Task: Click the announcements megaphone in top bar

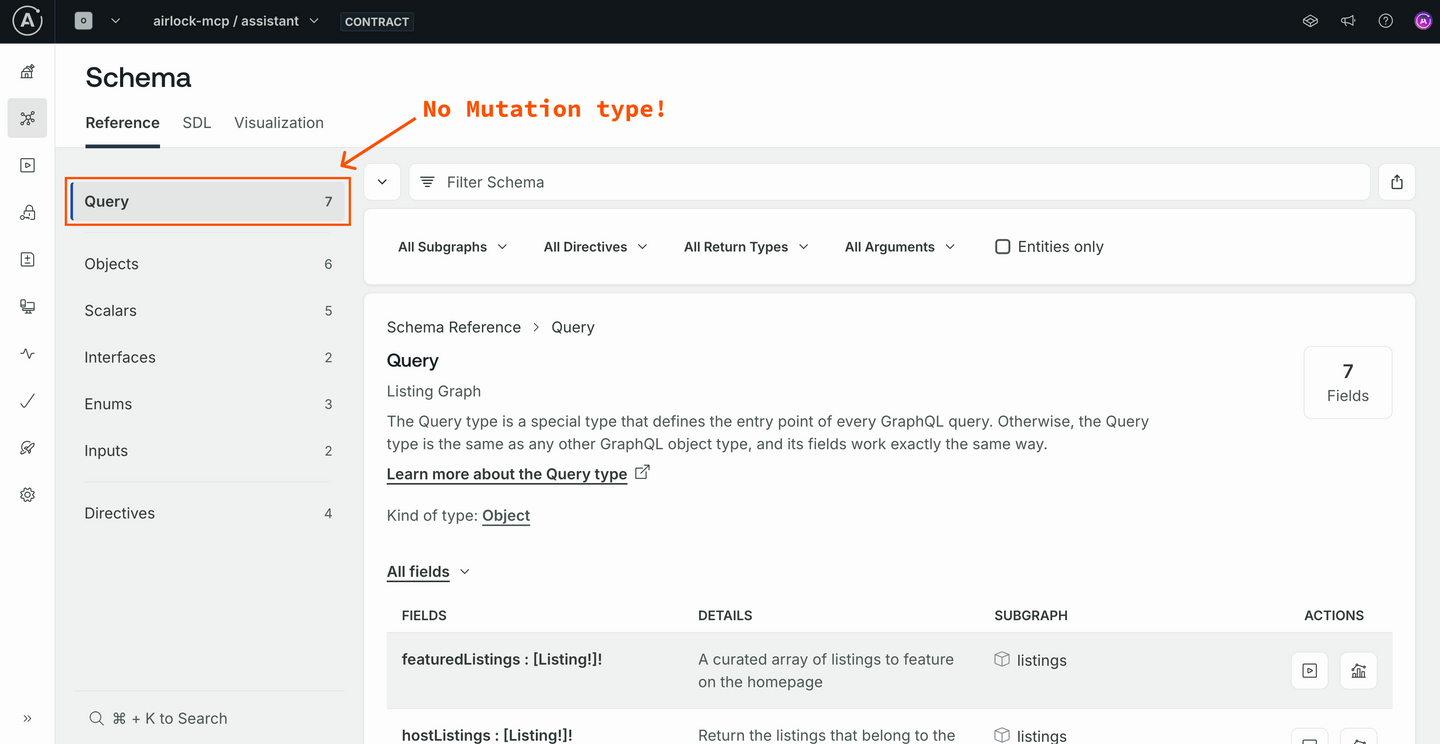Action: pyautogui.click(x=1347, y=20)
